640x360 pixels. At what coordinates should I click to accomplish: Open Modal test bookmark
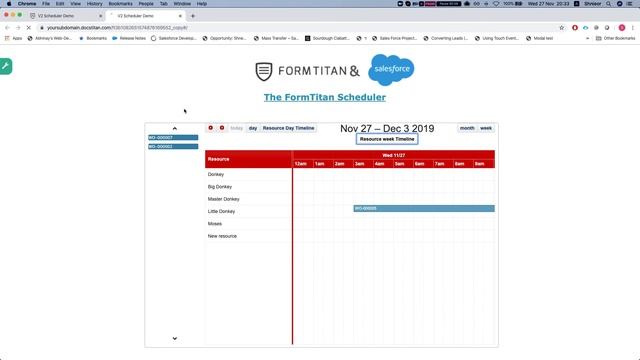point(540,38)
